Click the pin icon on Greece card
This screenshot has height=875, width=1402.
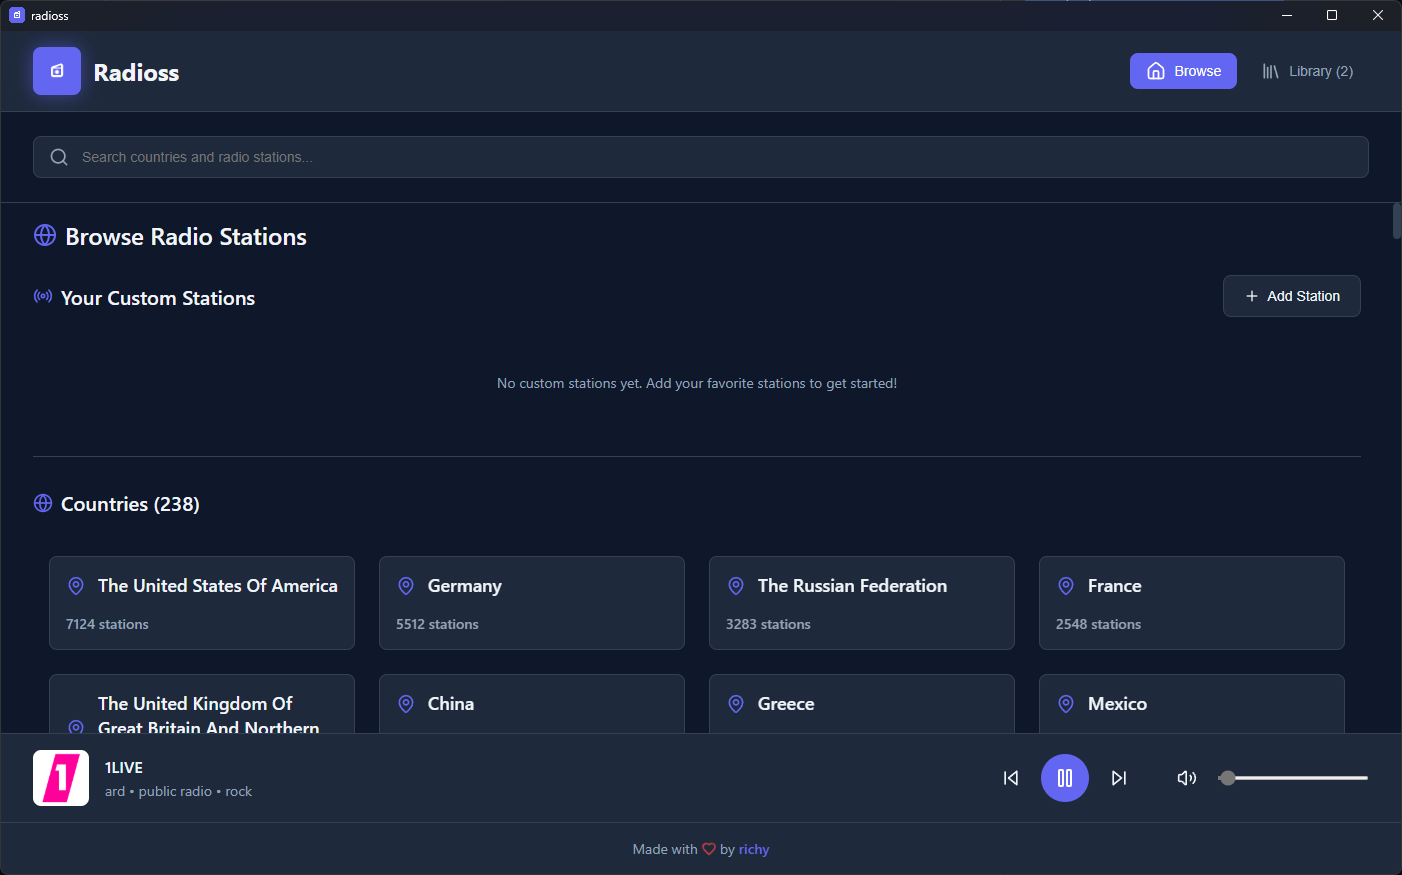[736, 704]
